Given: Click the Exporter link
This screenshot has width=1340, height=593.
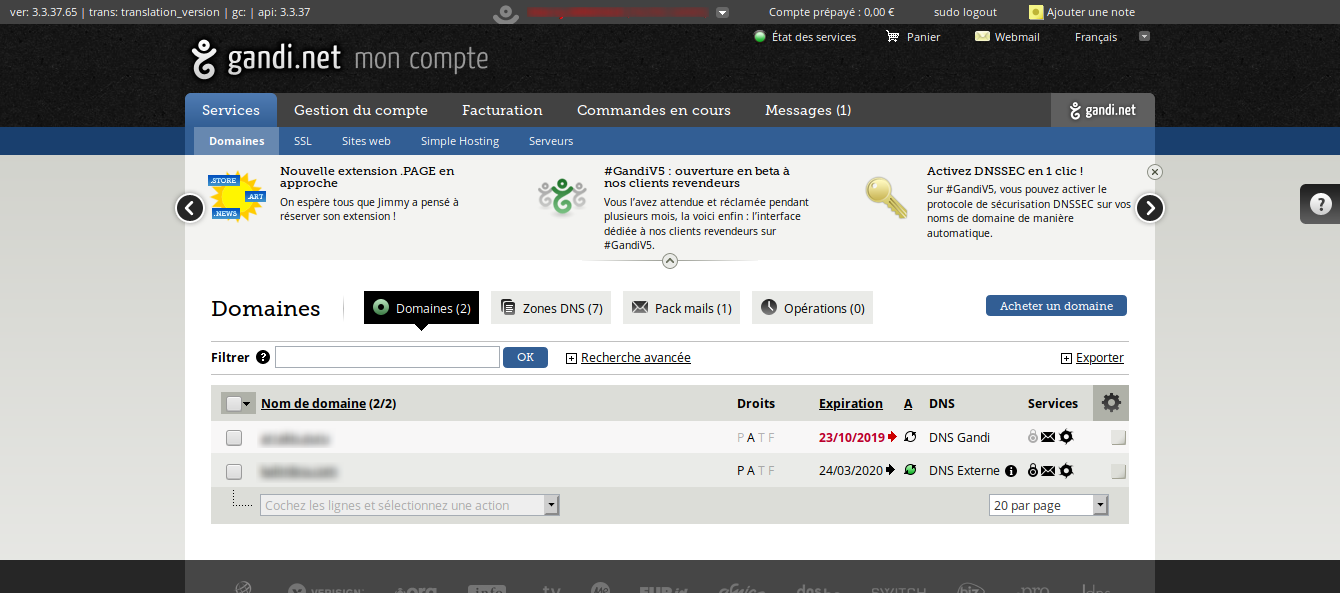Looking at the screenshot, I should coord(1098,357).
